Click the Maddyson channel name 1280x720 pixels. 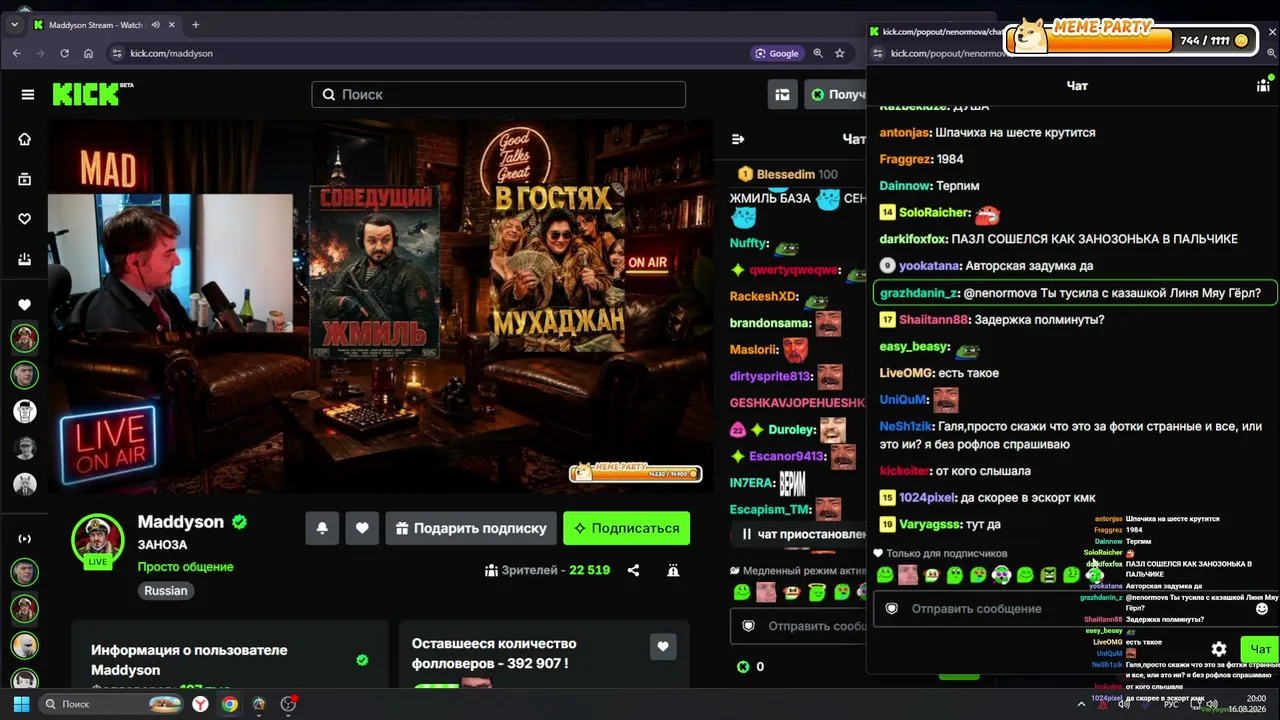181,522
